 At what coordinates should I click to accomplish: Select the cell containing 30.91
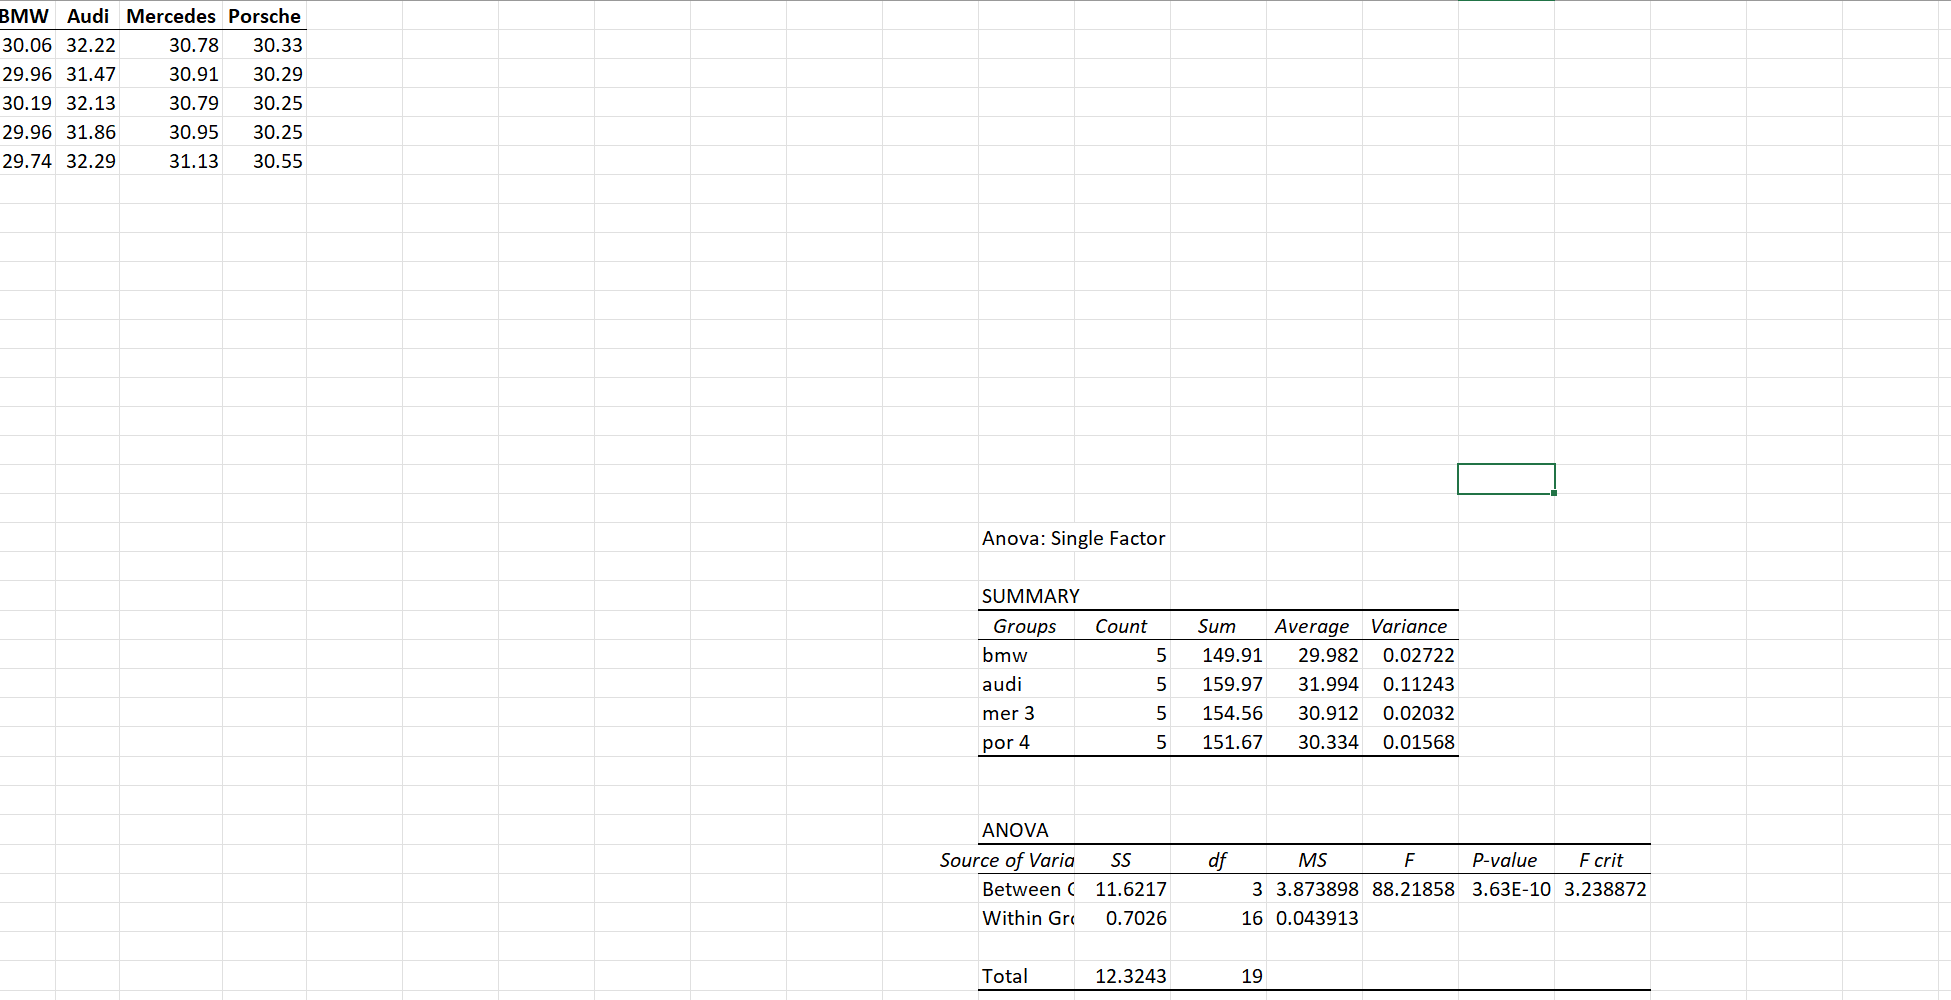pos(171,74)
